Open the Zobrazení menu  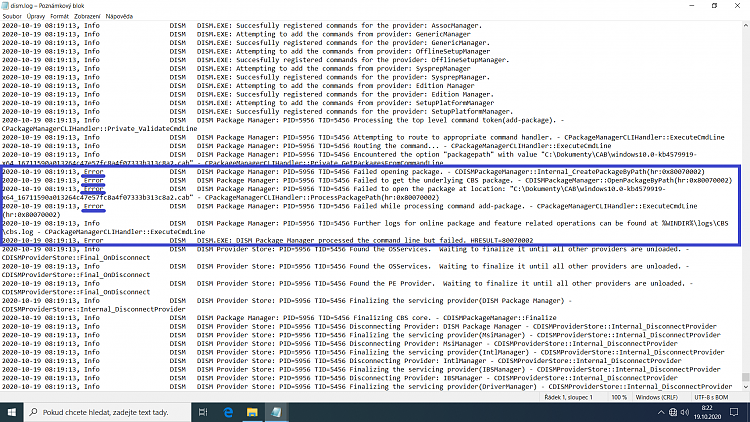tap(87, 16)
